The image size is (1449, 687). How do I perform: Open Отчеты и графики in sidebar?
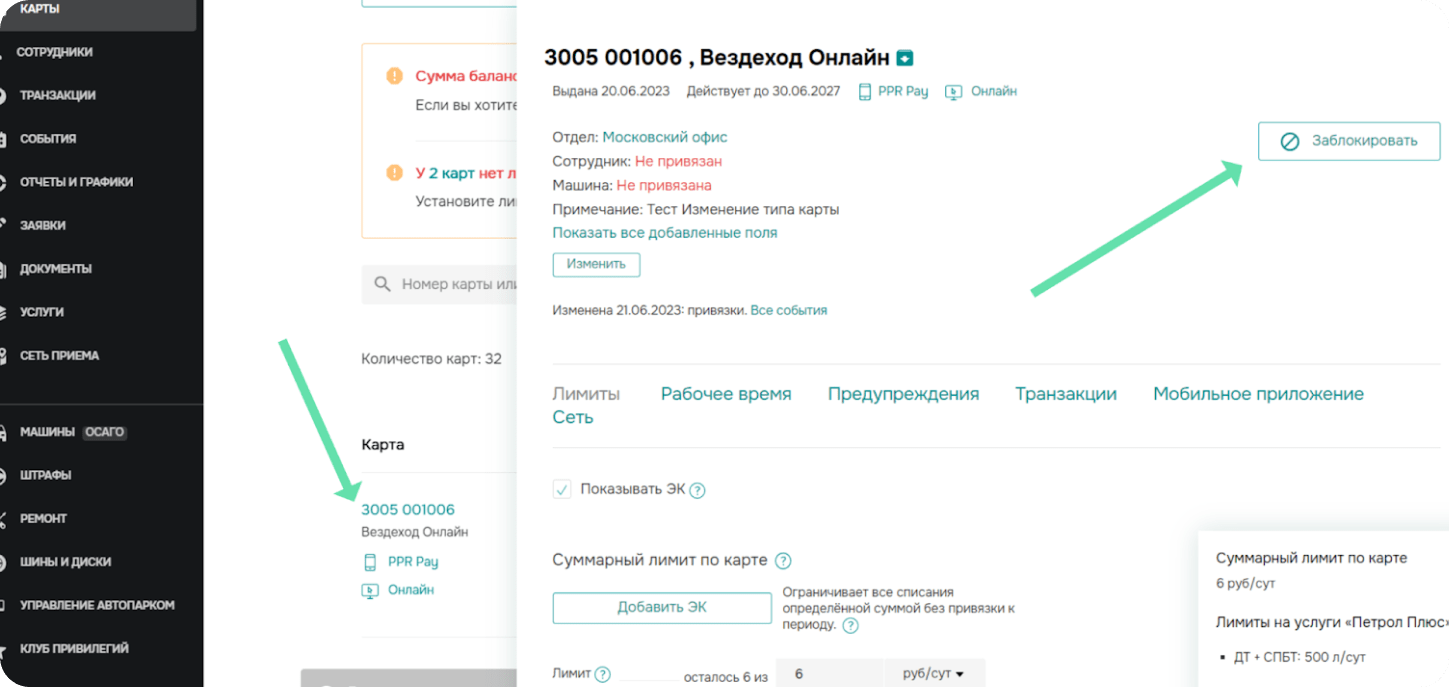click(76, 182)
